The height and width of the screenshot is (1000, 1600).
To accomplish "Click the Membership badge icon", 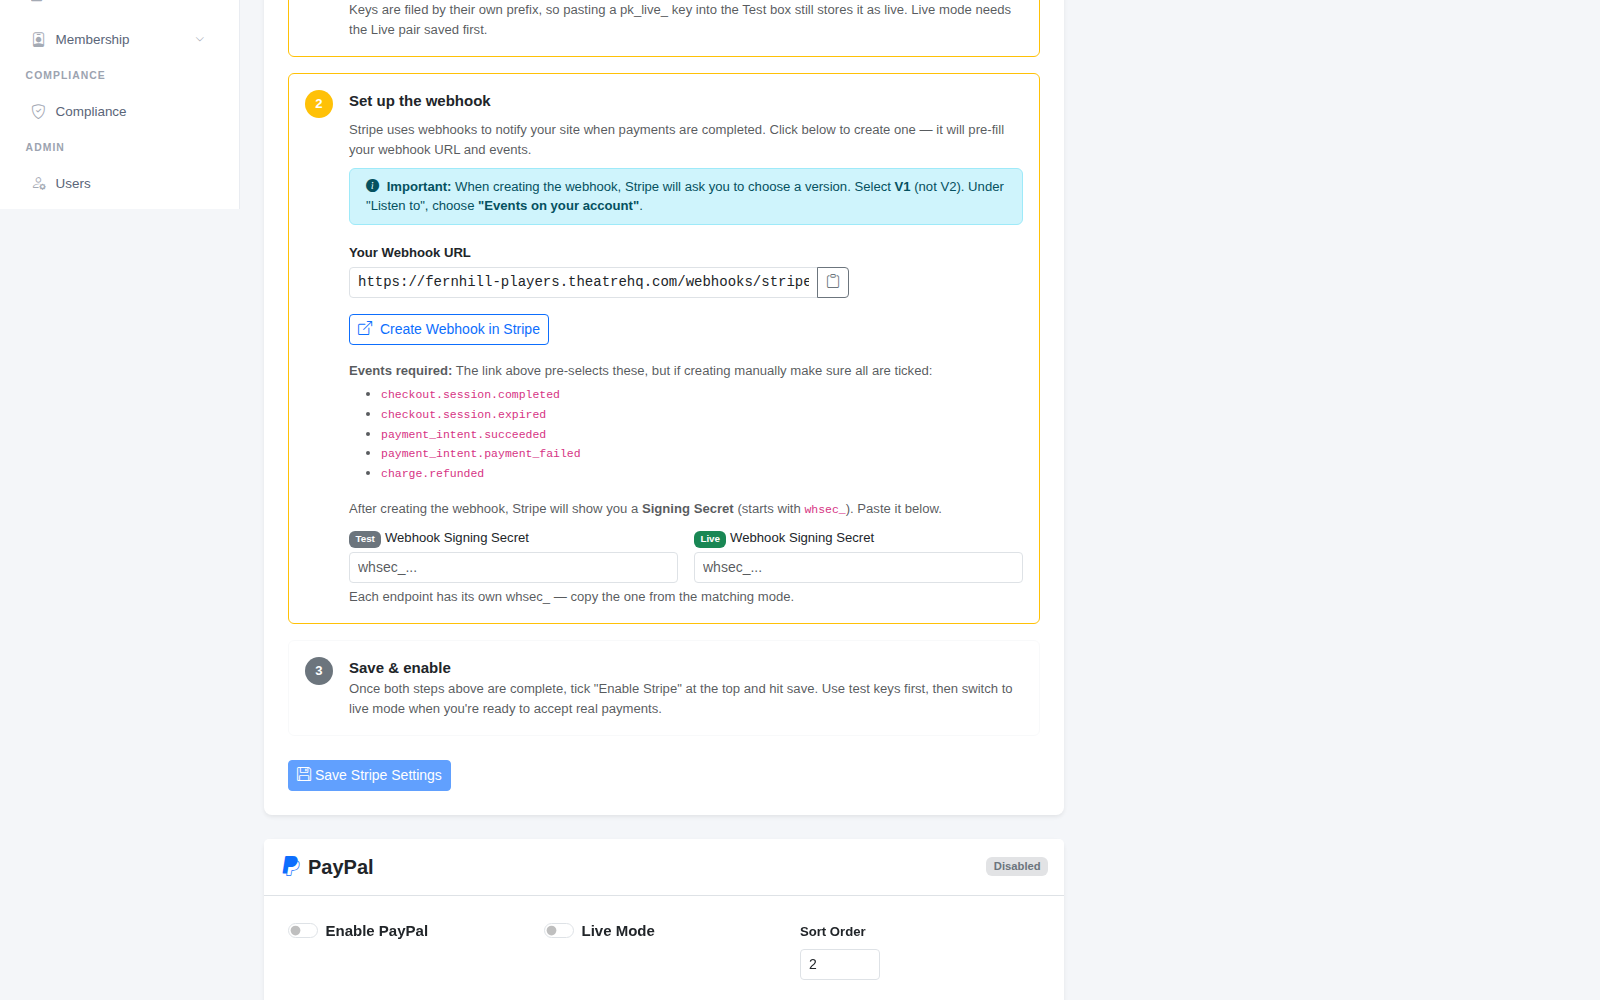I will 39,40.
